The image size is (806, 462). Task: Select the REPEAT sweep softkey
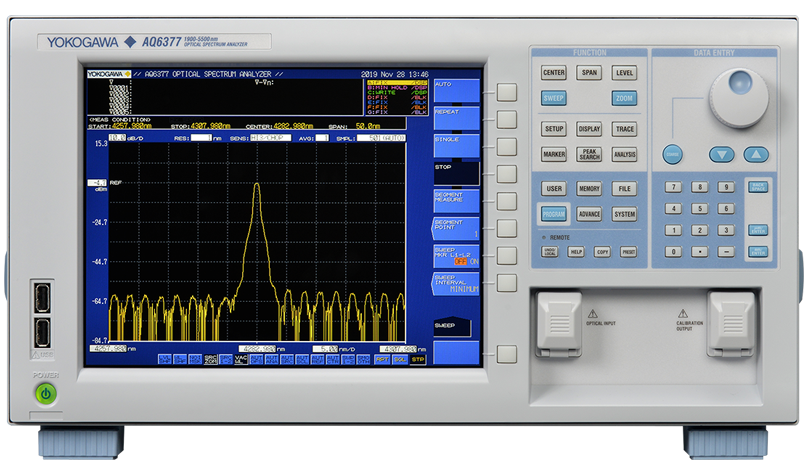point(456,119)
